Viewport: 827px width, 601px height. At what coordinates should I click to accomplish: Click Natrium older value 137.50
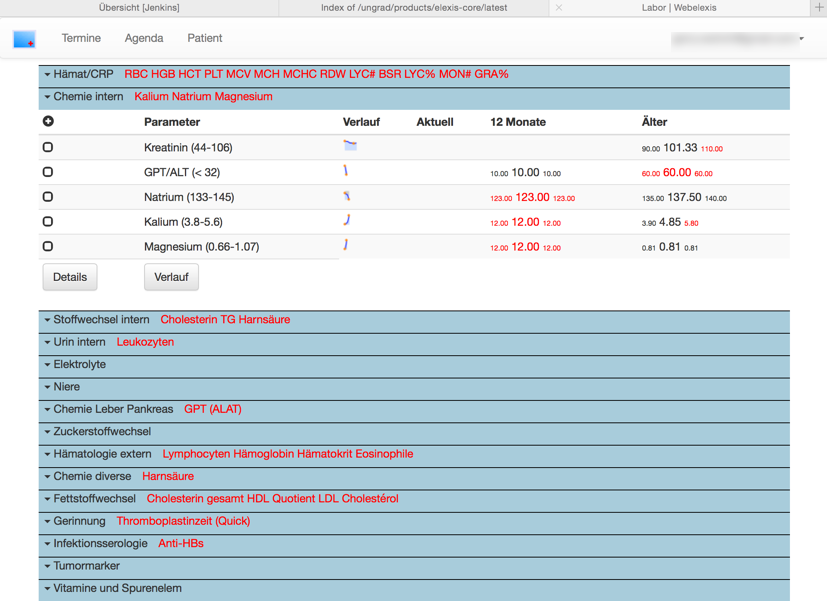685,197
